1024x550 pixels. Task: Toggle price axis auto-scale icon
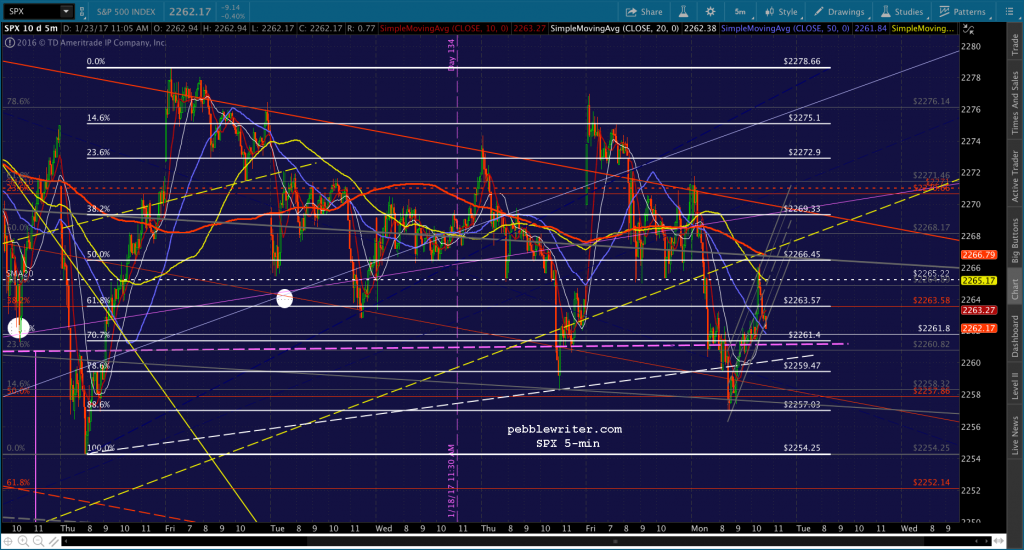[x=968, y=29]
